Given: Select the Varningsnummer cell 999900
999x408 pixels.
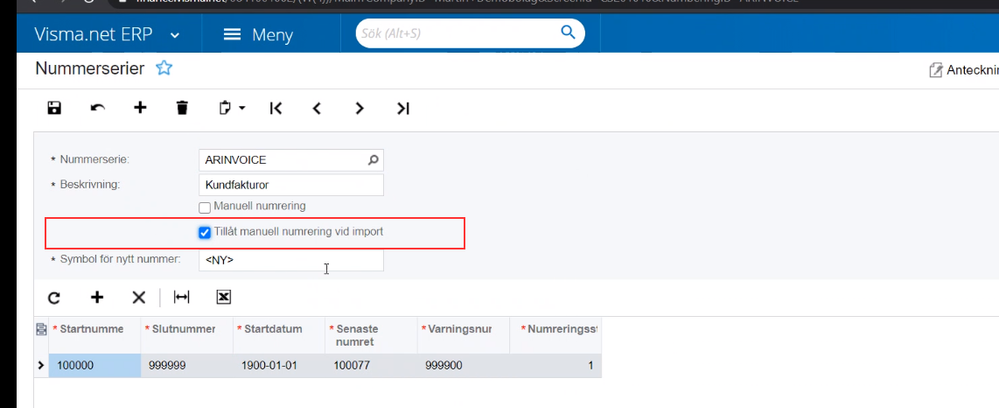Looking at the screenshot, I should pos(464,366).
